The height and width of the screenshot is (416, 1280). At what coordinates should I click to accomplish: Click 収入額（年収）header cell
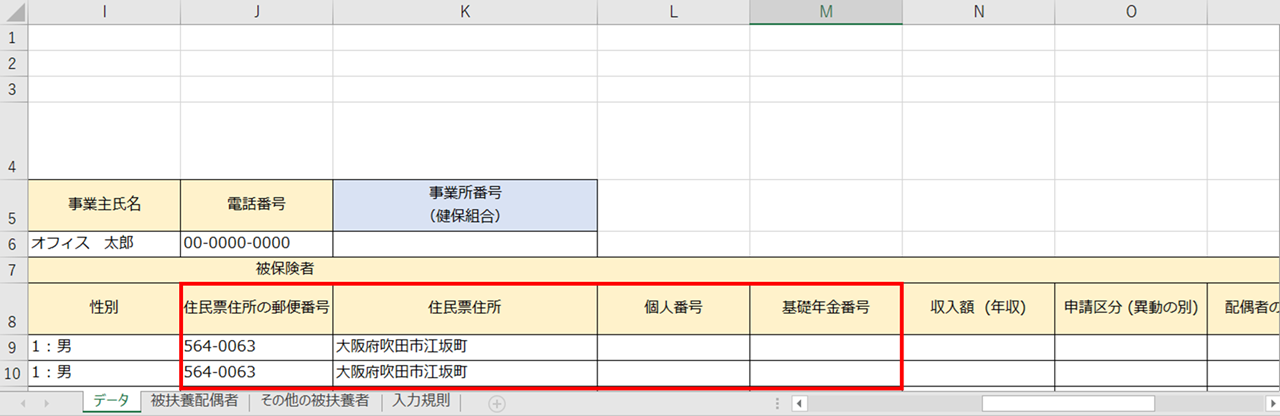pyautogui.click(x=978, y=308)
